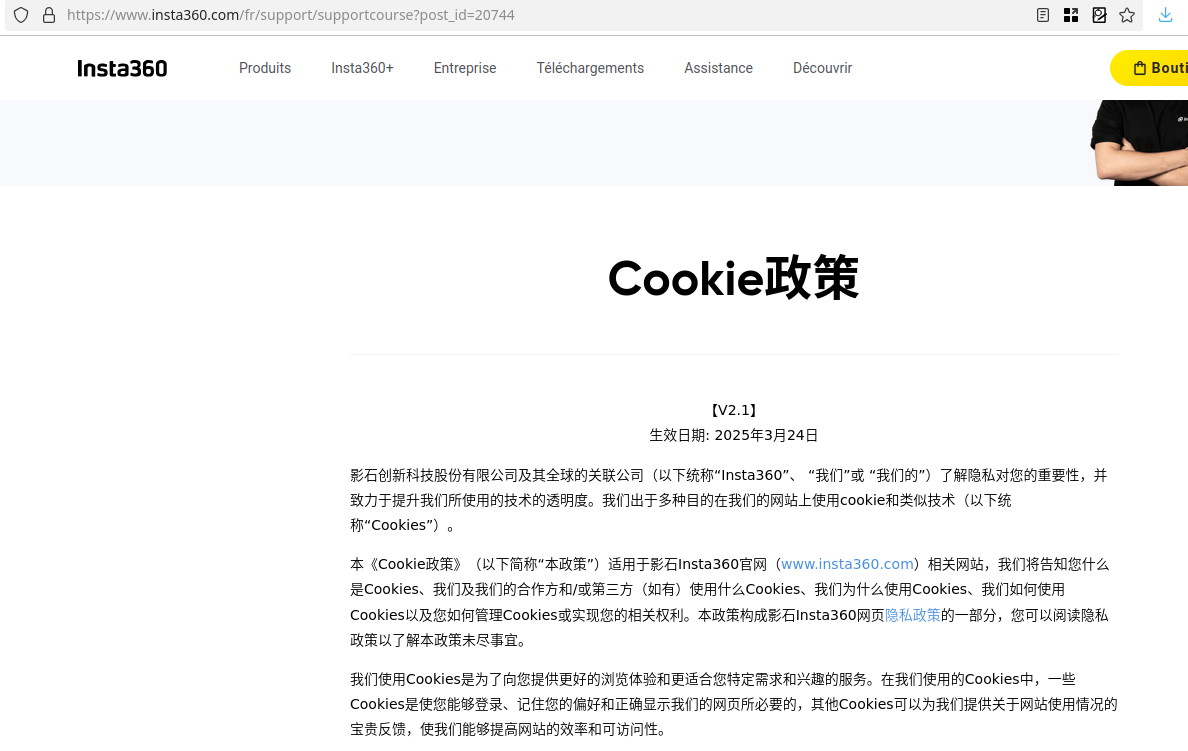Click the QR code extension icon
The height and width of the screenshot is (751, 1188).
coord(1071,15)
